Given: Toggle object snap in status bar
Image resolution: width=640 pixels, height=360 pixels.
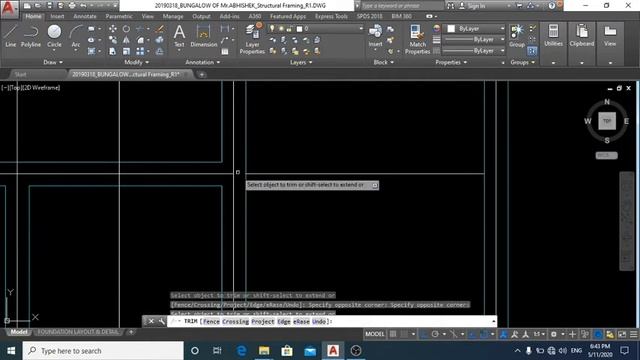Looking at the screenshot, I should (x=484, y=334).
